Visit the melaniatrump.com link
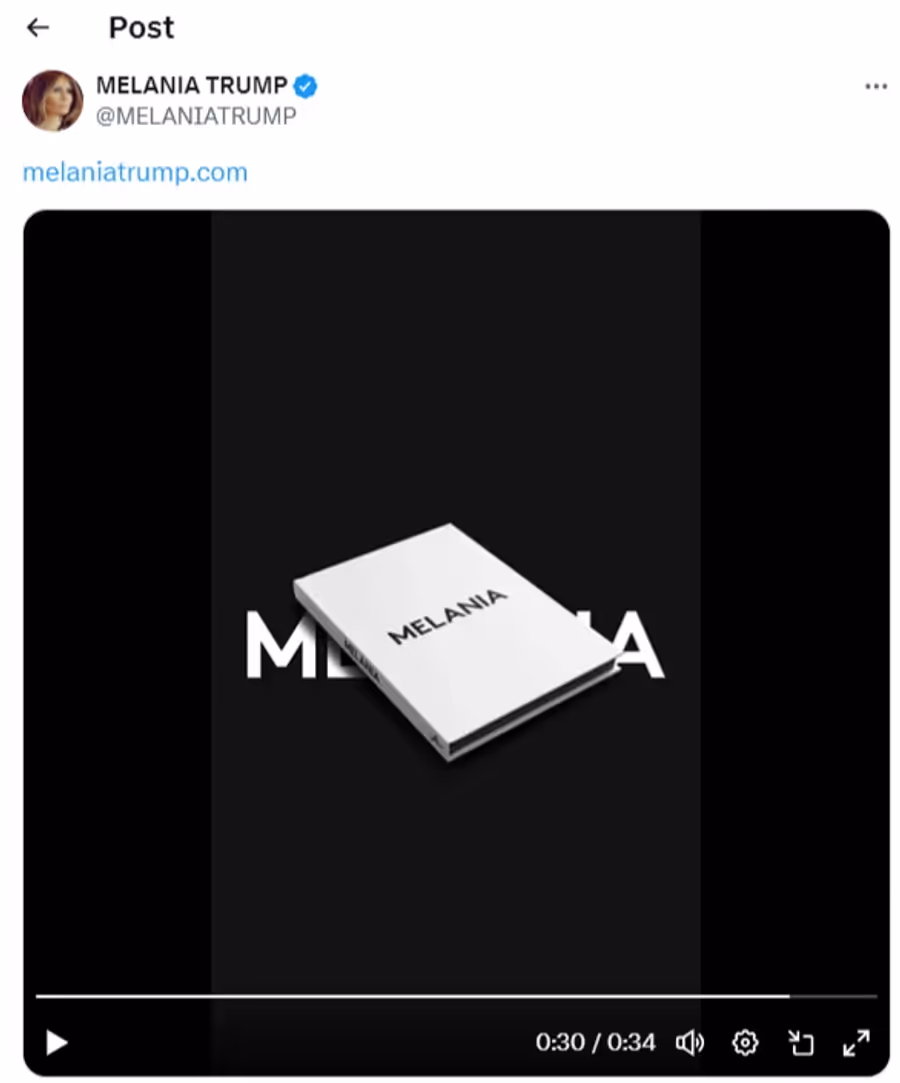The image size is (900, 1083). click(x=135, y=172)
